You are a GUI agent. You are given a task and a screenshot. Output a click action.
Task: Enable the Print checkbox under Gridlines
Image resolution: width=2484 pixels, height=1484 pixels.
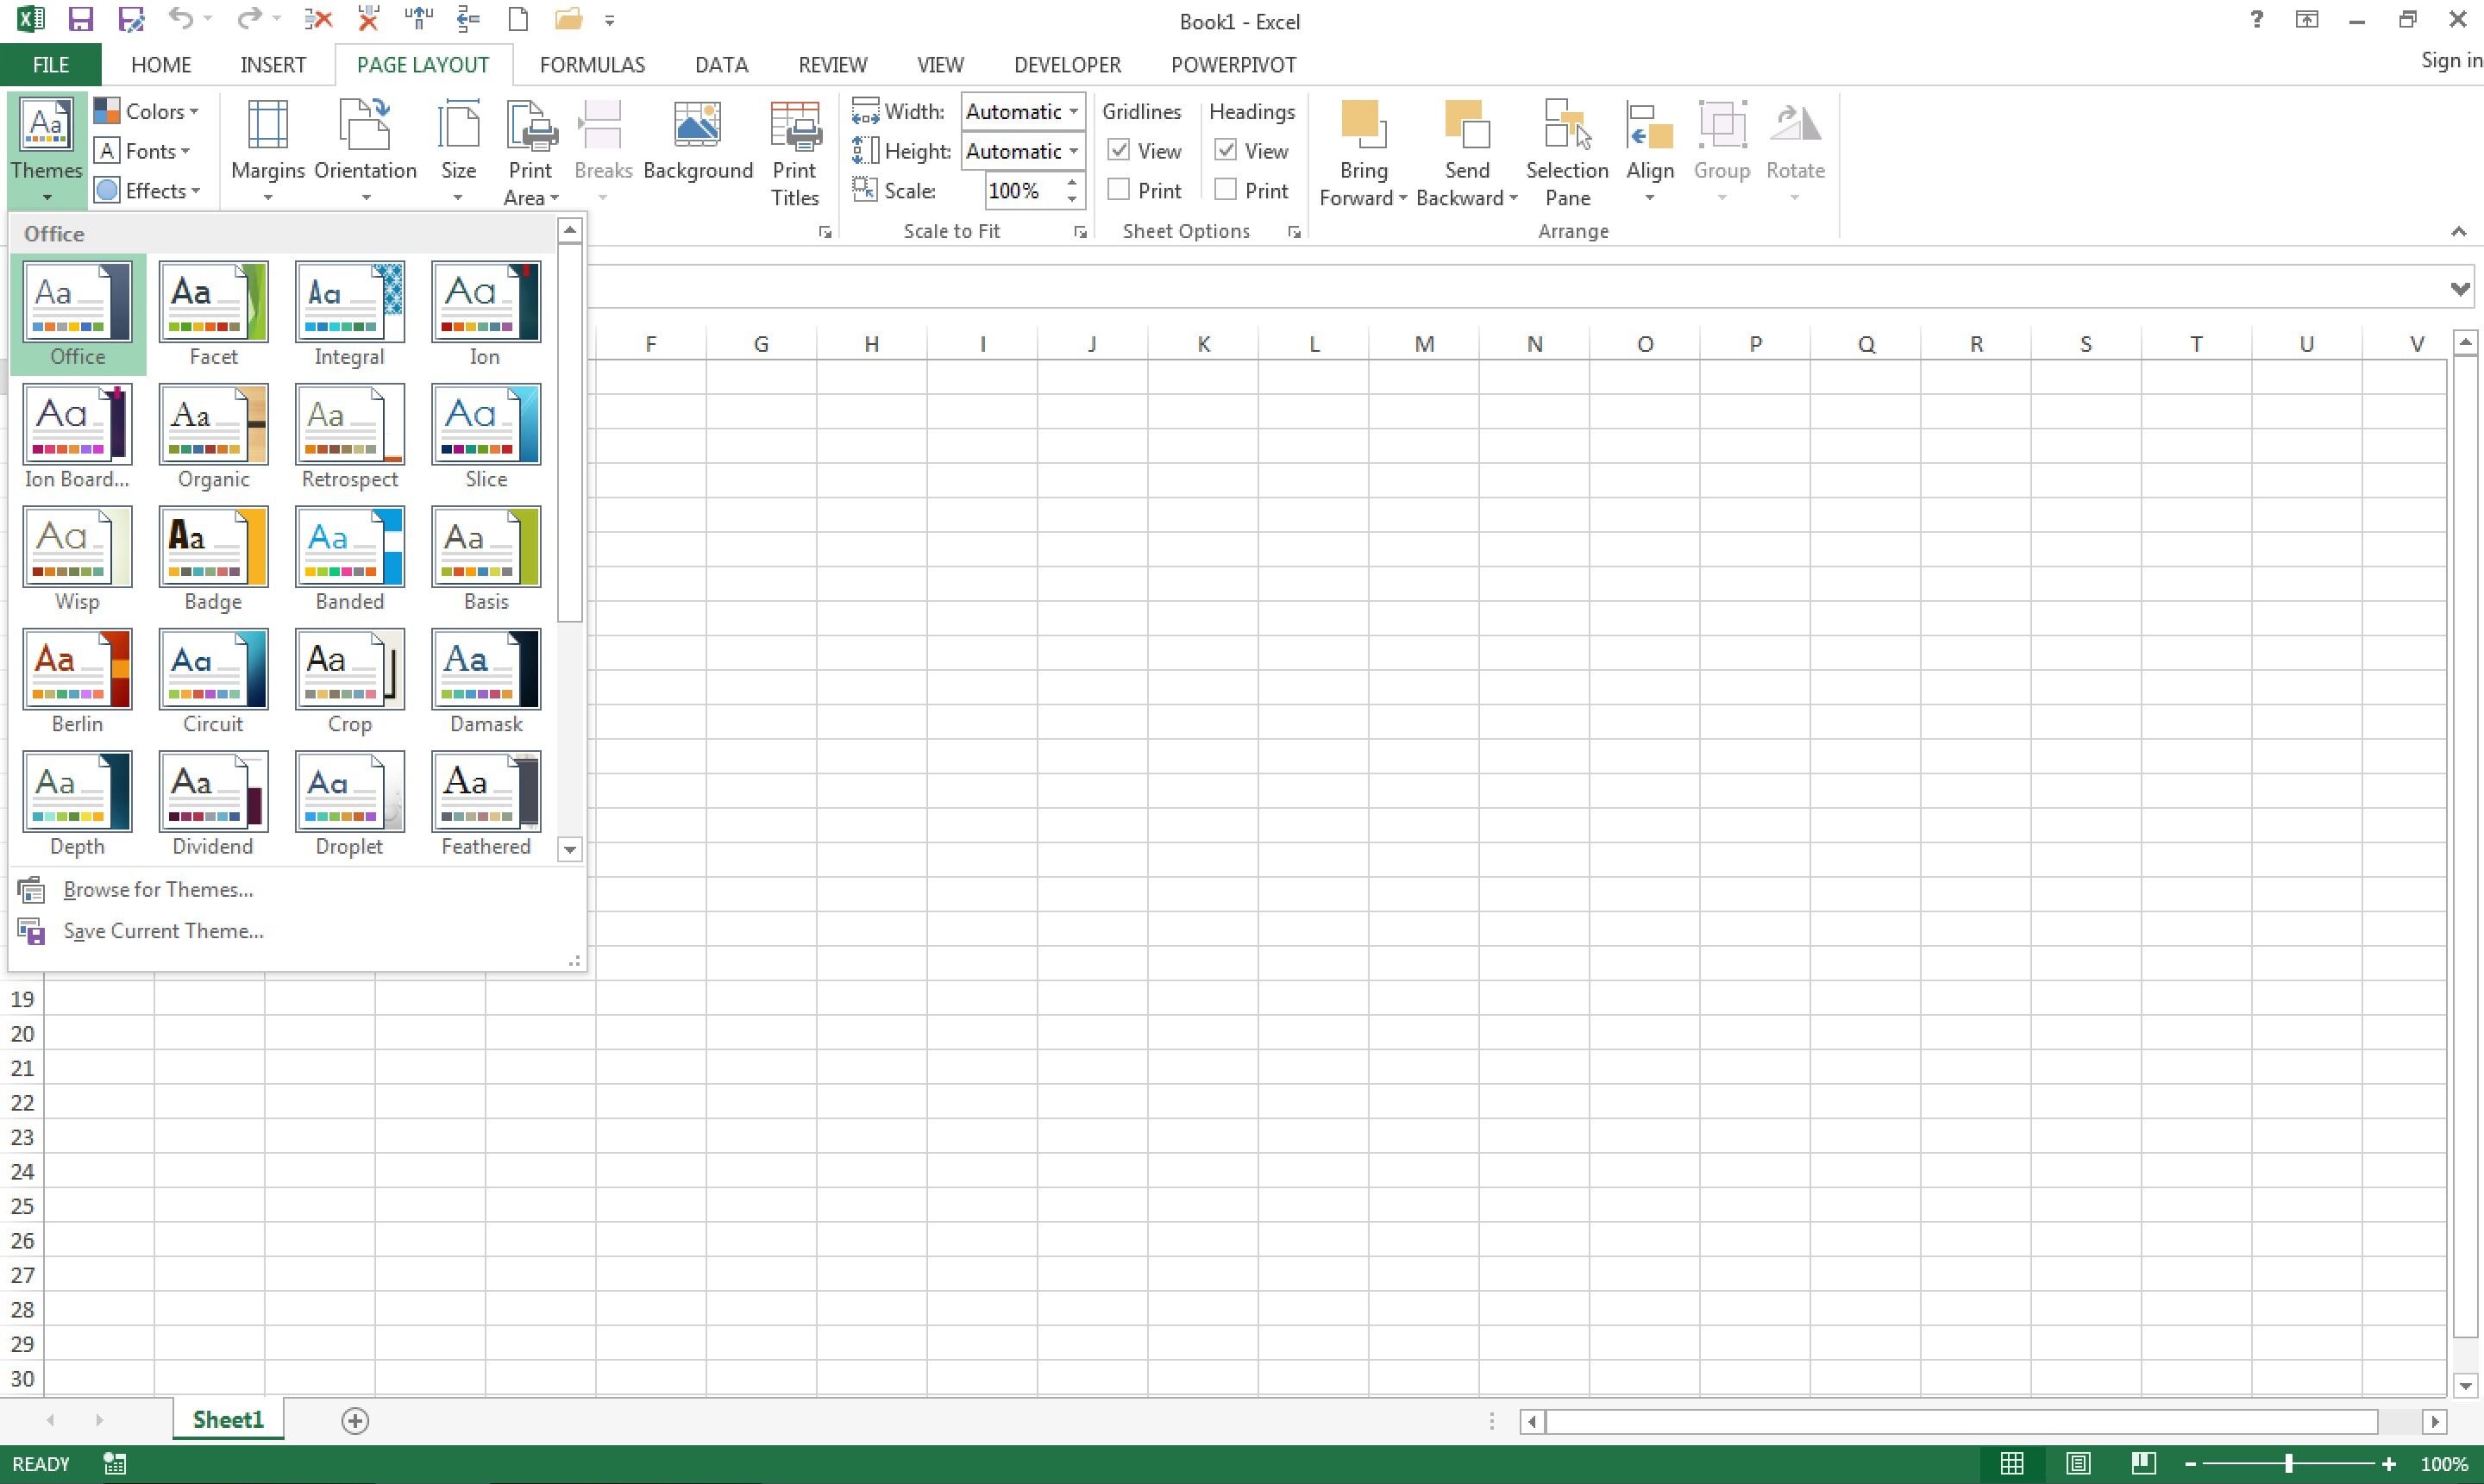coord(1117,189)
